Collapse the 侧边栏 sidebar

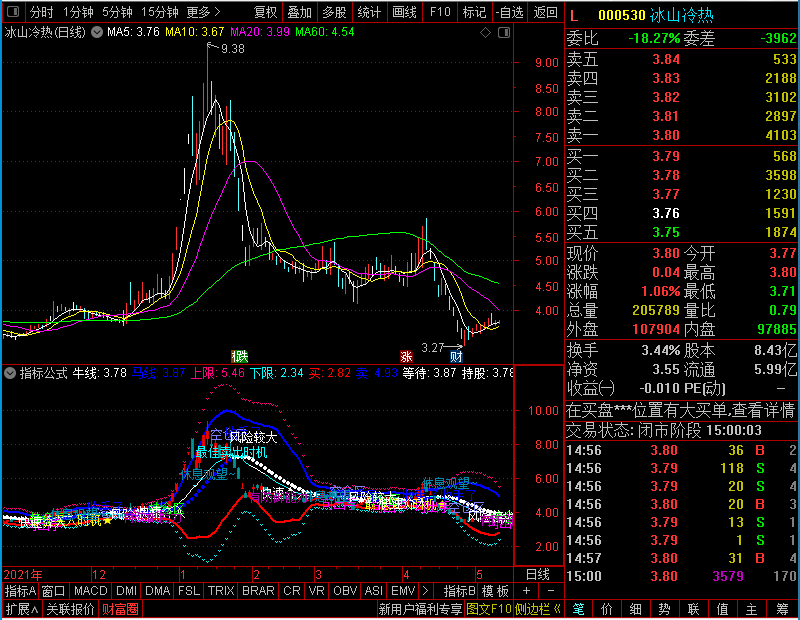click(x=538, y=609)
